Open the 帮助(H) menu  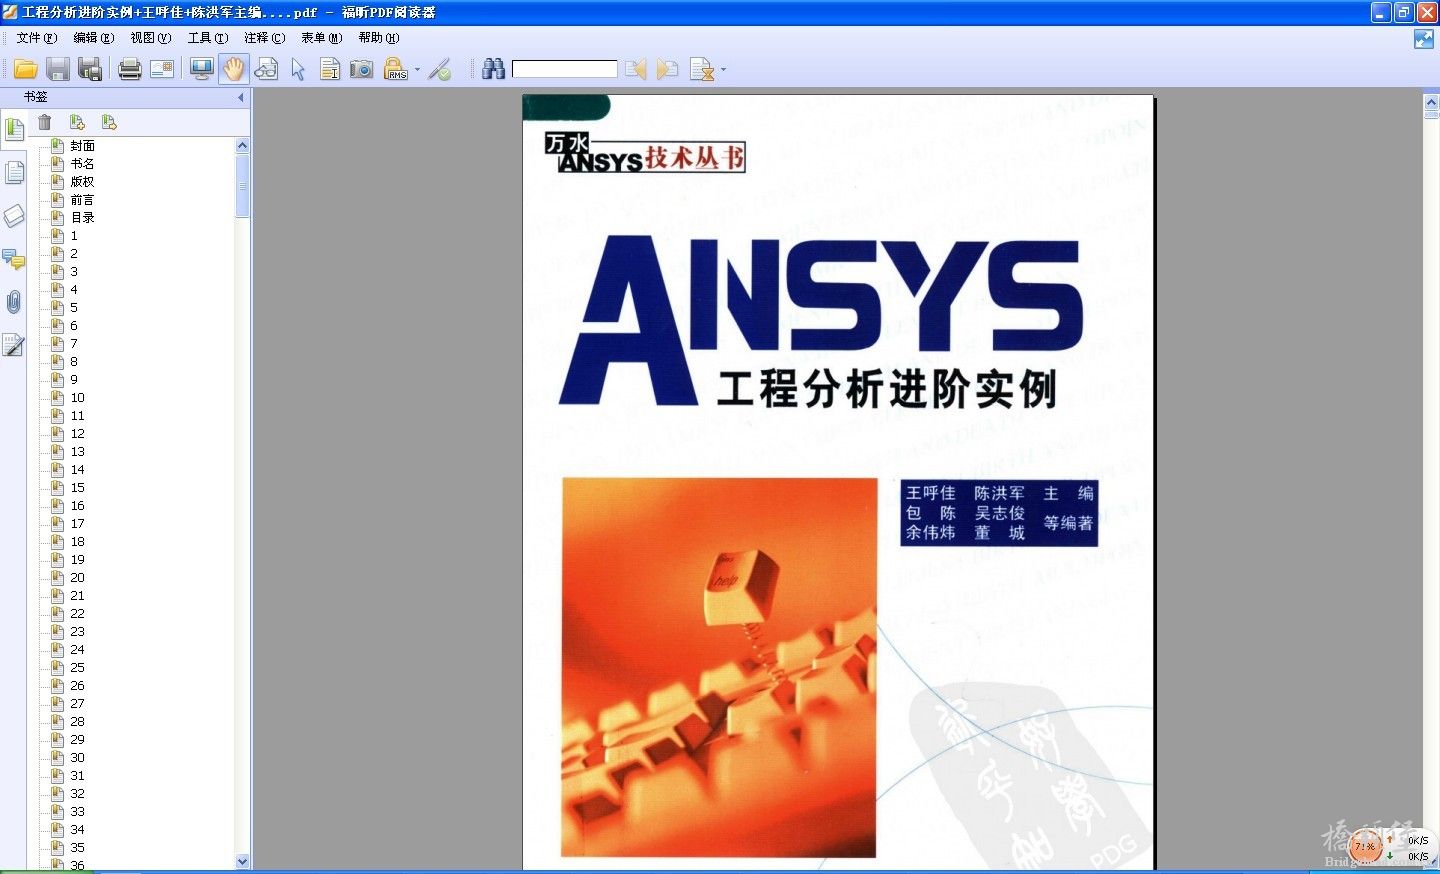[379, 38]
